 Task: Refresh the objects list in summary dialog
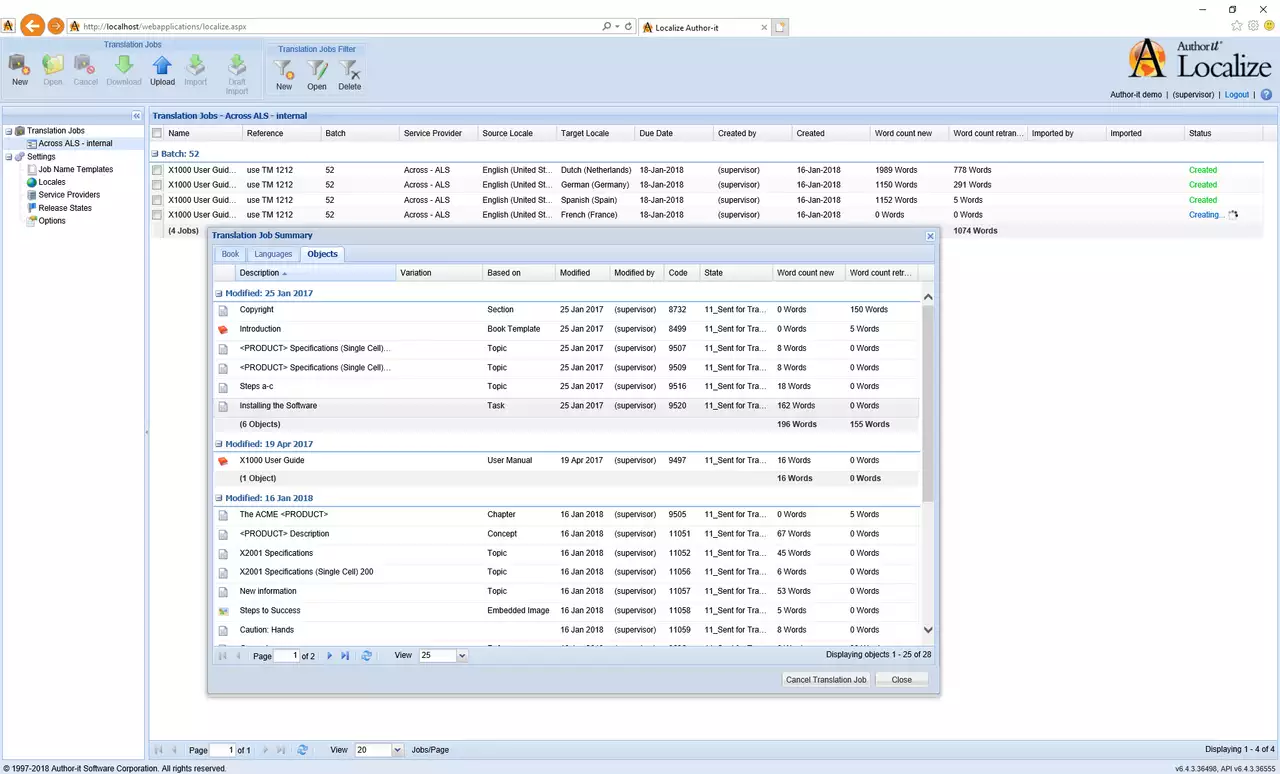point(367,656)
